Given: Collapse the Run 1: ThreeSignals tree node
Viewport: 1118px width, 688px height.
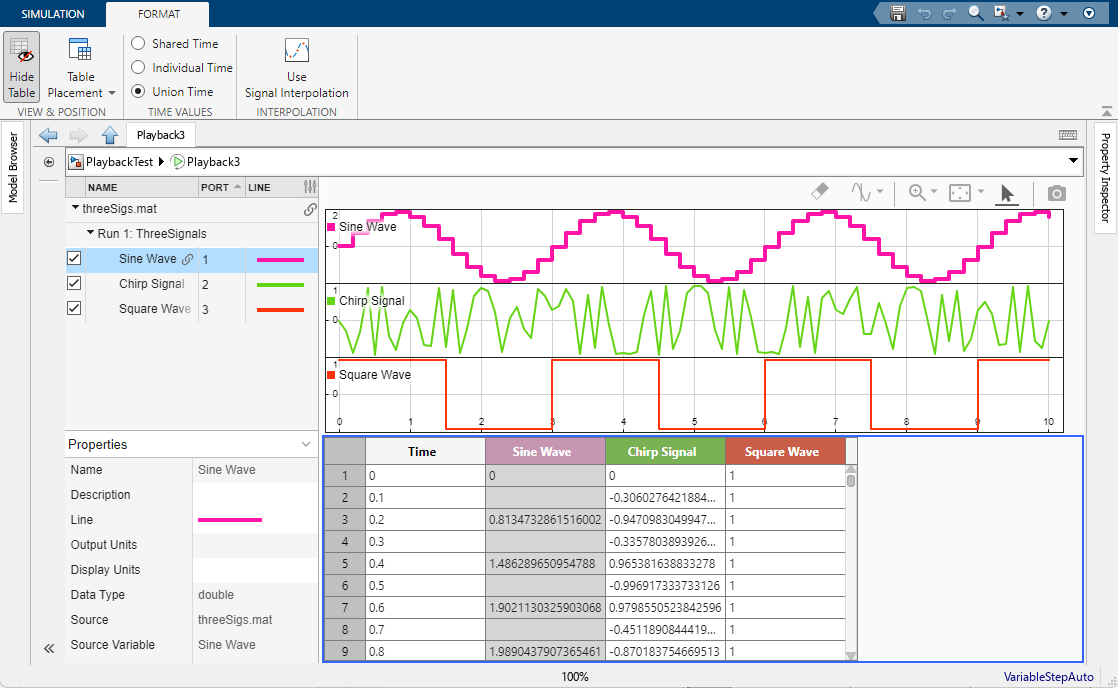Looking at the screenshot, I should [x=88, y=233].
